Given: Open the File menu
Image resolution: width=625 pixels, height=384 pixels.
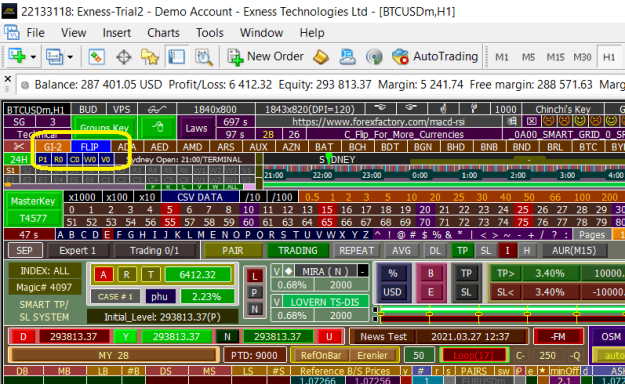Looking at the screenshot, I should pos(35,33).
